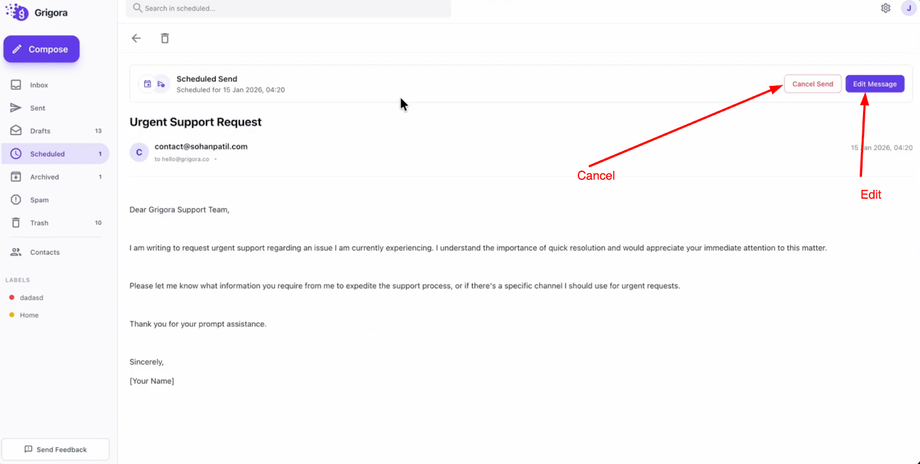Image resolution: width=920 pixels, height=464 pixels.
Task: Click the Trash count 10
Action: click(x=99, y=223)
